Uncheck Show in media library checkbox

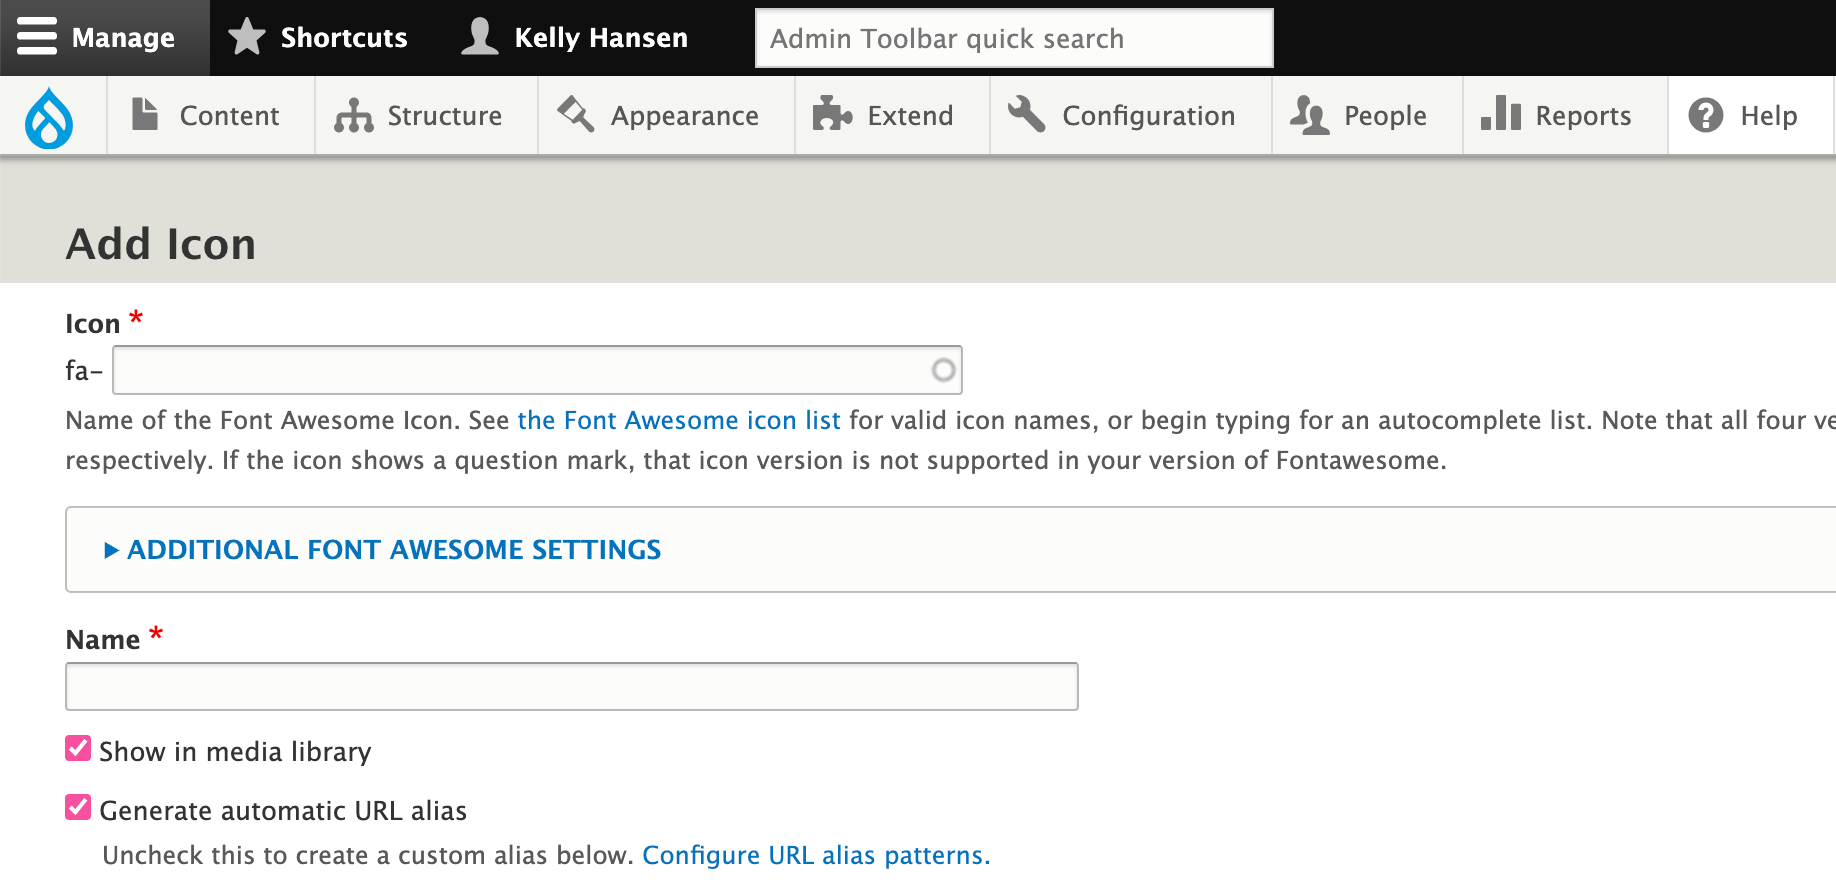pos(78,749)
